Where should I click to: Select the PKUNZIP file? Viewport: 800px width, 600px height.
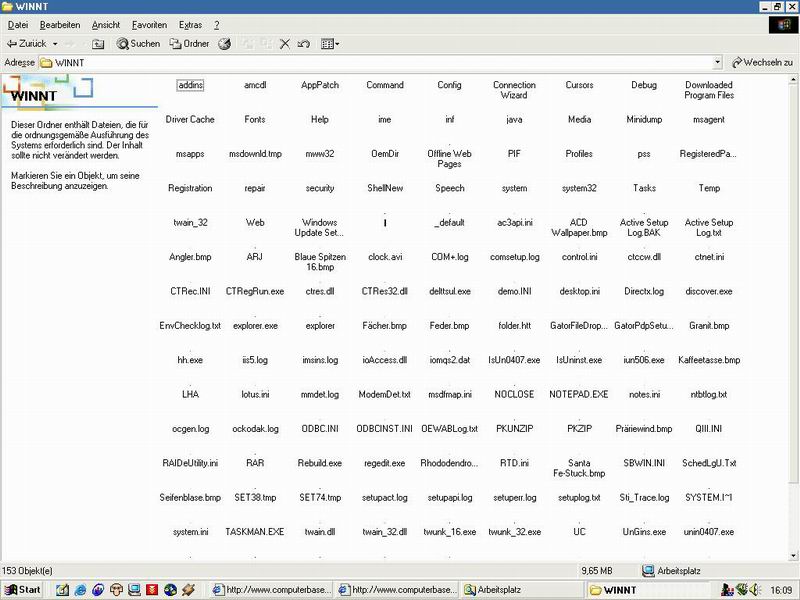pos(514,429)
